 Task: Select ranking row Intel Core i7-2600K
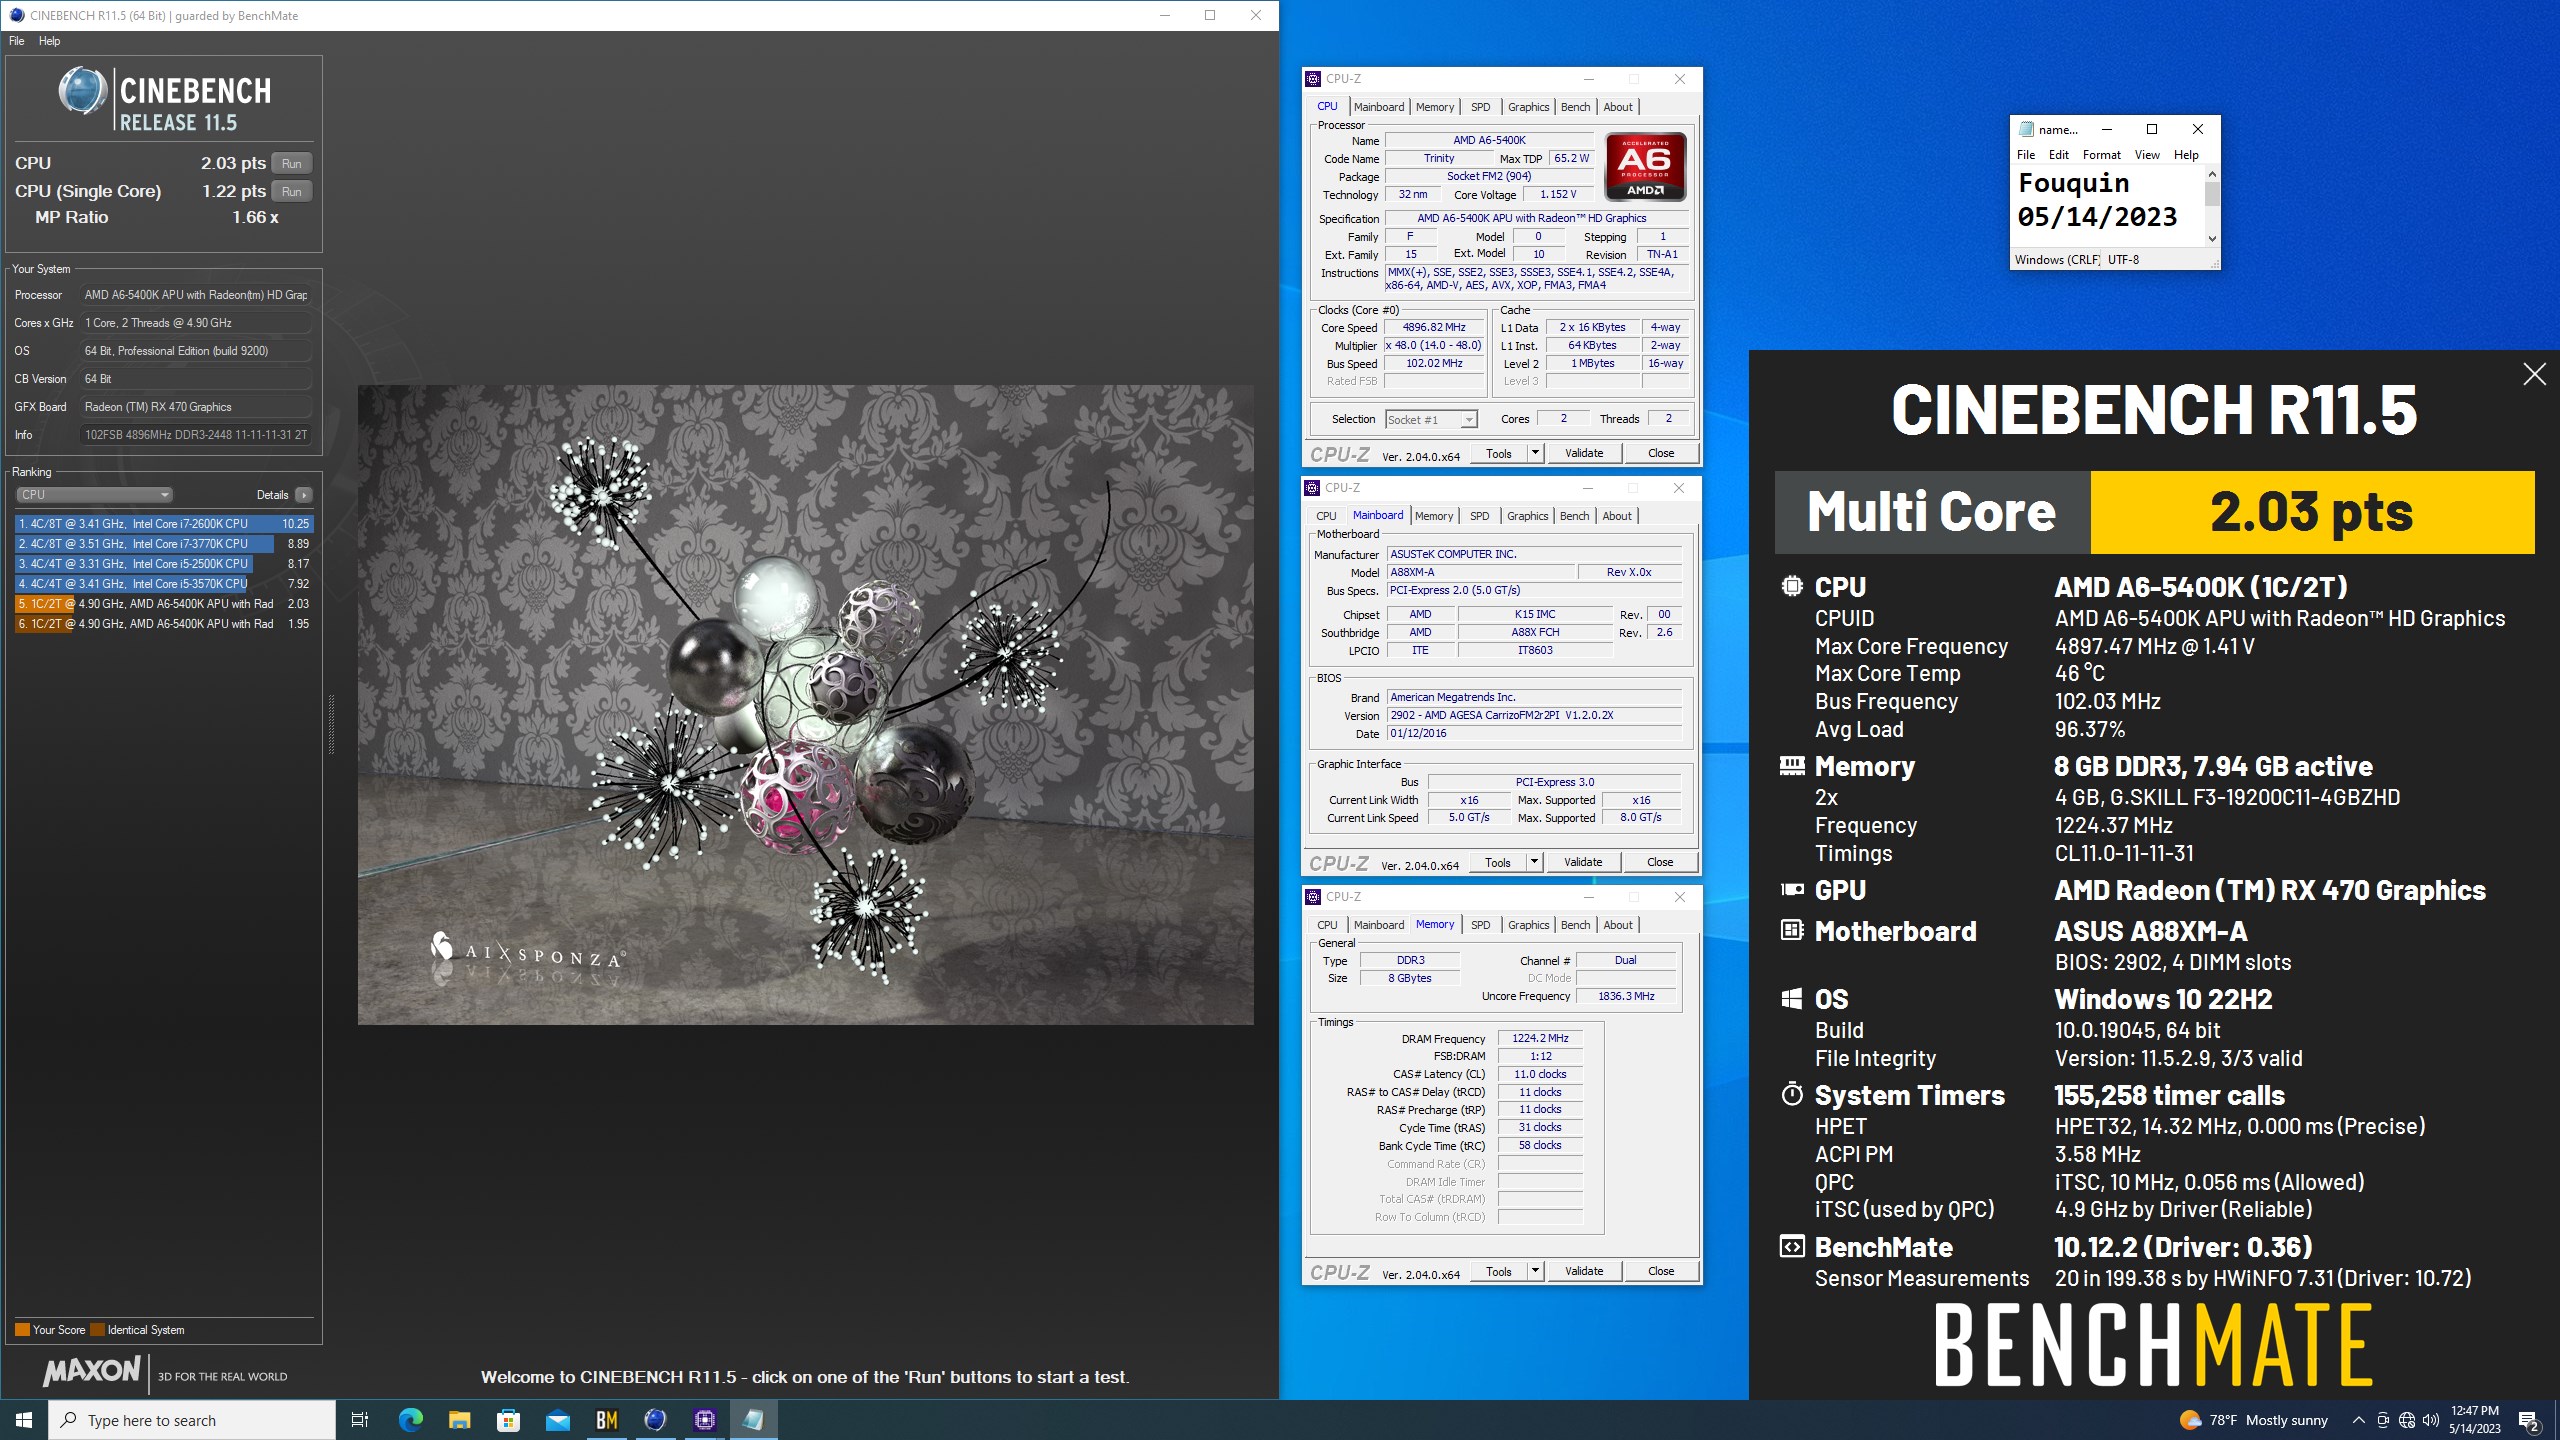164,524
